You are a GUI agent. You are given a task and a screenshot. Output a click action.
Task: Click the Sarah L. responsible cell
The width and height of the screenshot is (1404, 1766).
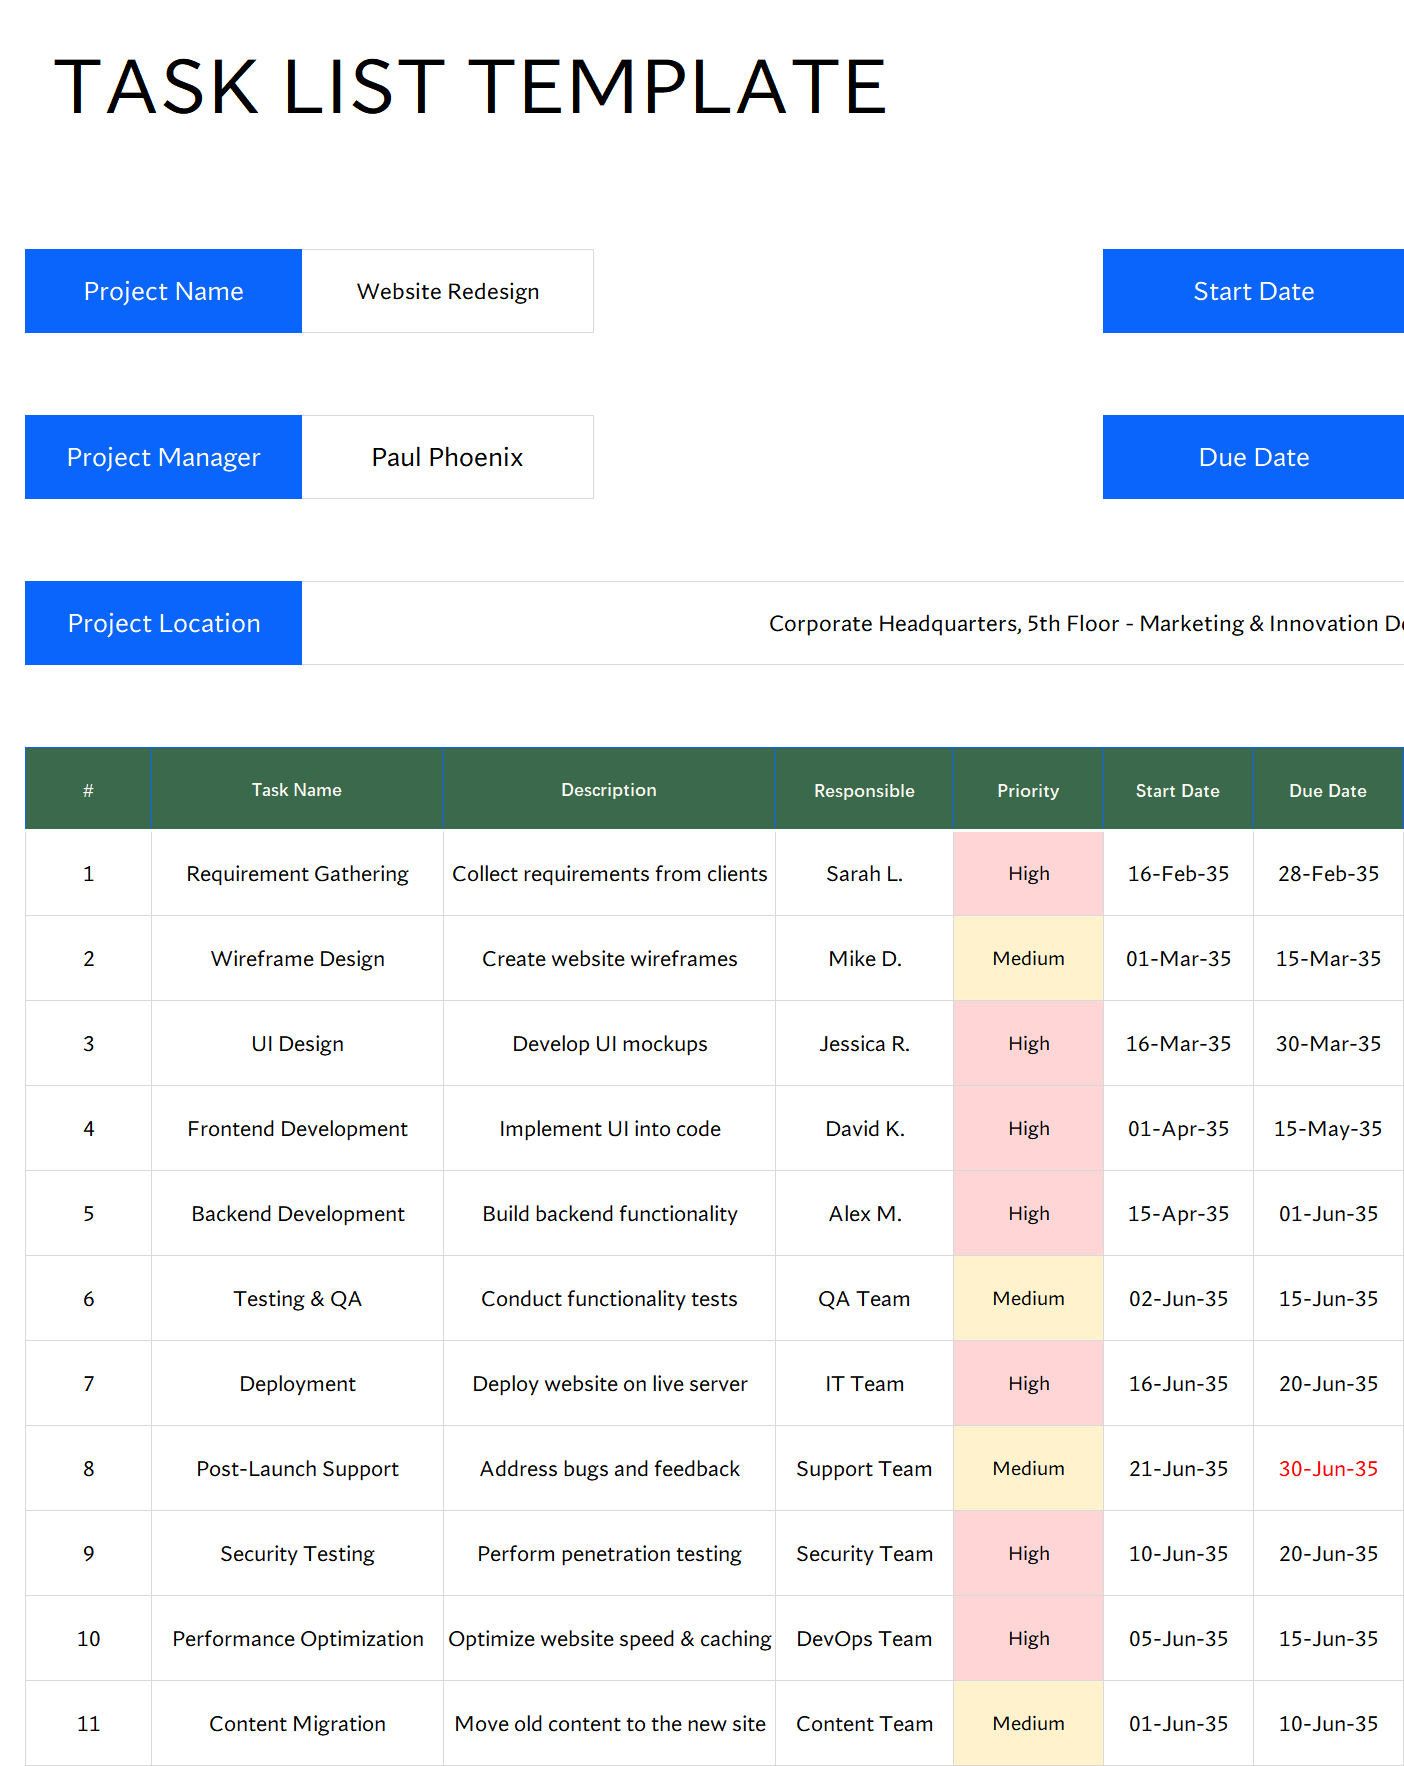pyautogui.click(x=864, y=874)
